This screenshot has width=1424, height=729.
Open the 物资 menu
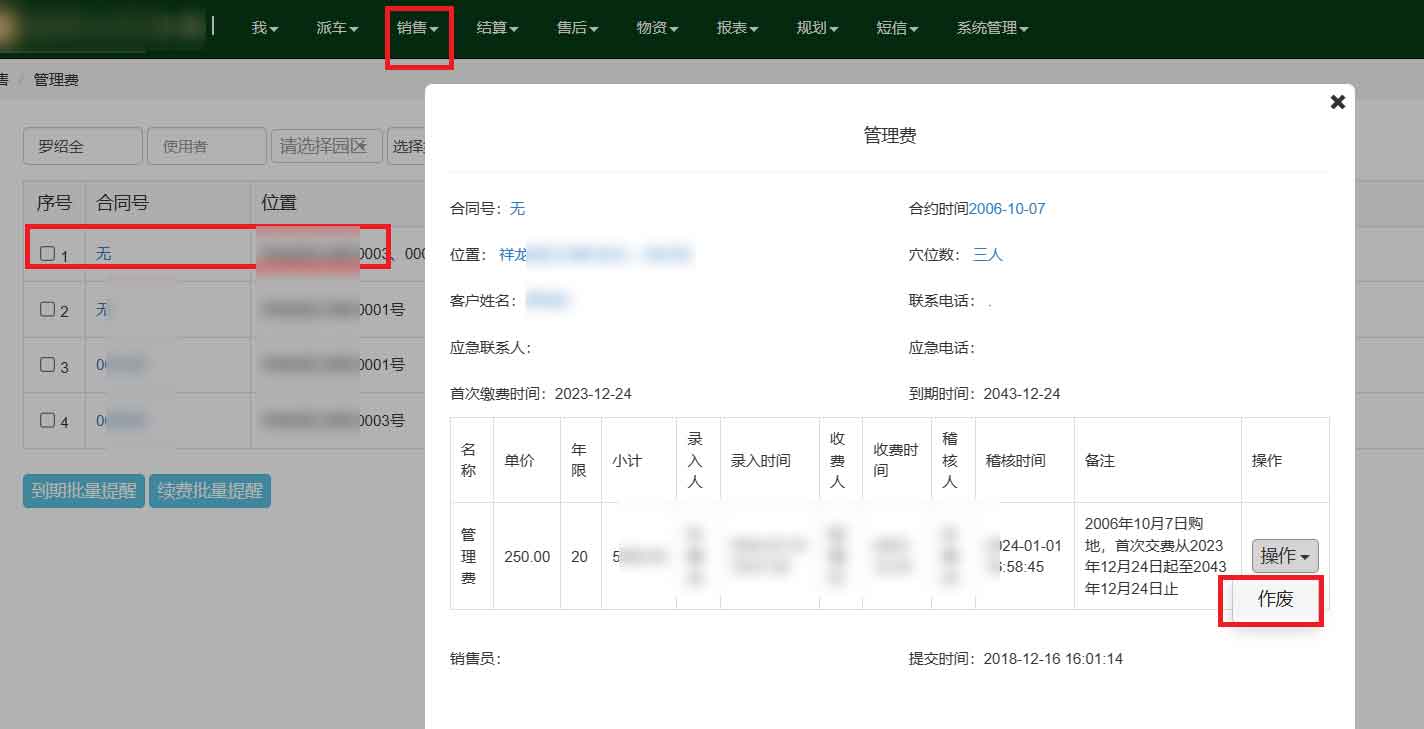point(655,28)
